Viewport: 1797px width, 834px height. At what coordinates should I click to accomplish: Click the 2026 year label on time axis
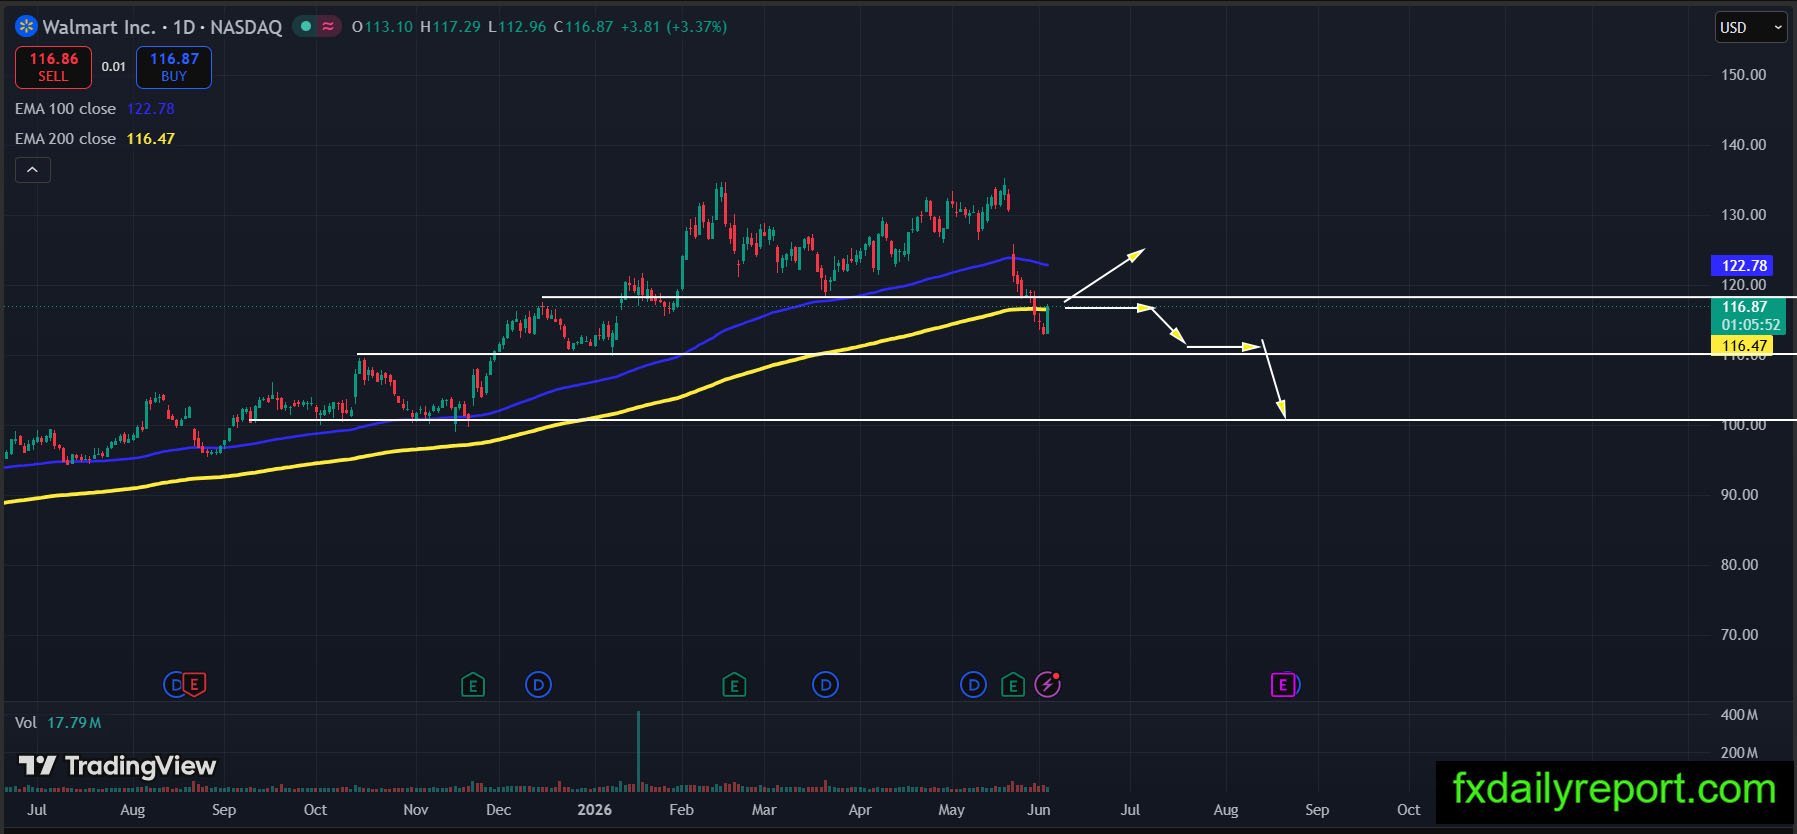(x=594, y=810)
